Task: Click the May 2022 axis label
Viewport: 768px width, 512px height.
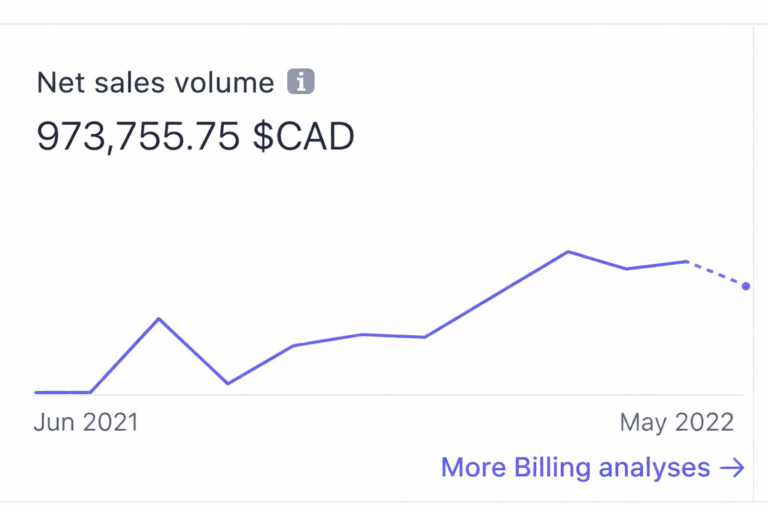Action: [x=677, y=422]
